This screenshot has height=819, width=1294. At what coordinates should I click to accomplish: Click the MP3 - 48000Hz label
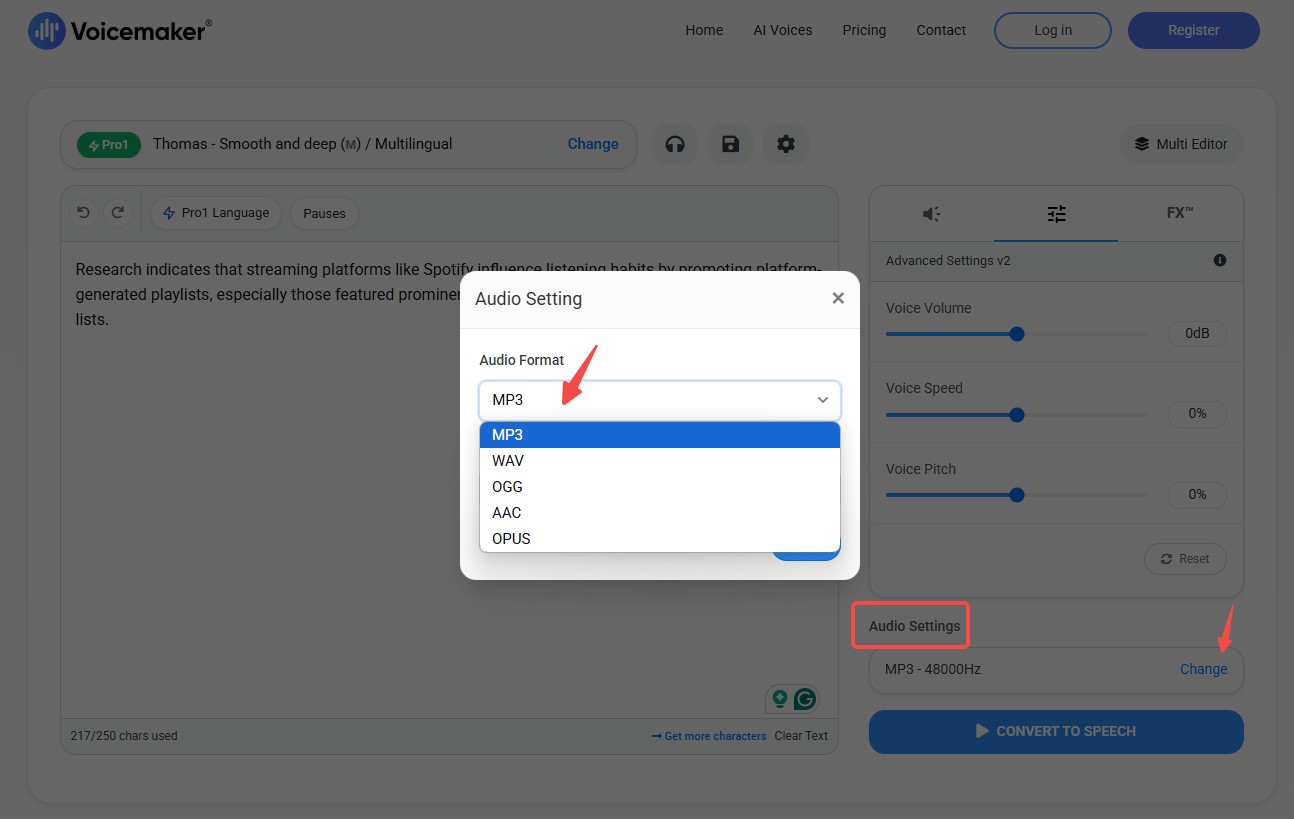tap(933, 669)
